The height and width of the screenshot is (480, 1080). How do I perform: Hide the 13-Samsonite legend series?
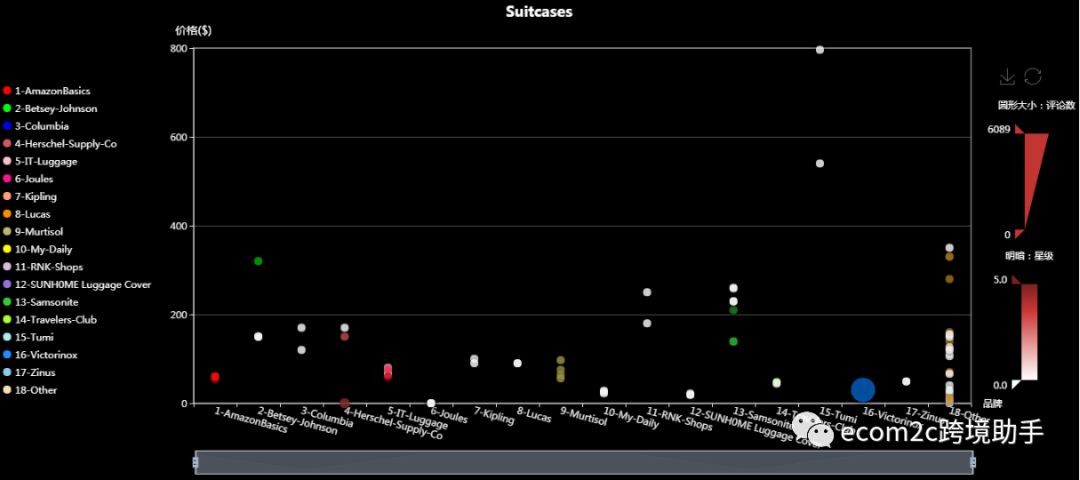click(x=41, y=302)
